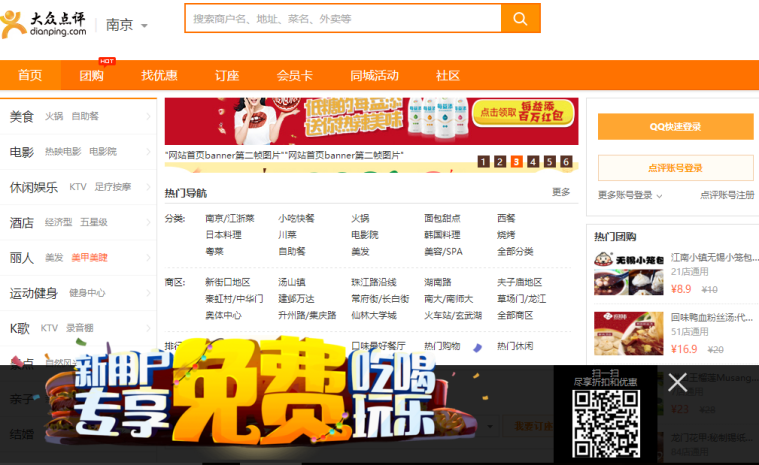Click the 自助餐 link under 美食
Image resolution: width=759 pixels, height=465 pixels.
(85, 117)
